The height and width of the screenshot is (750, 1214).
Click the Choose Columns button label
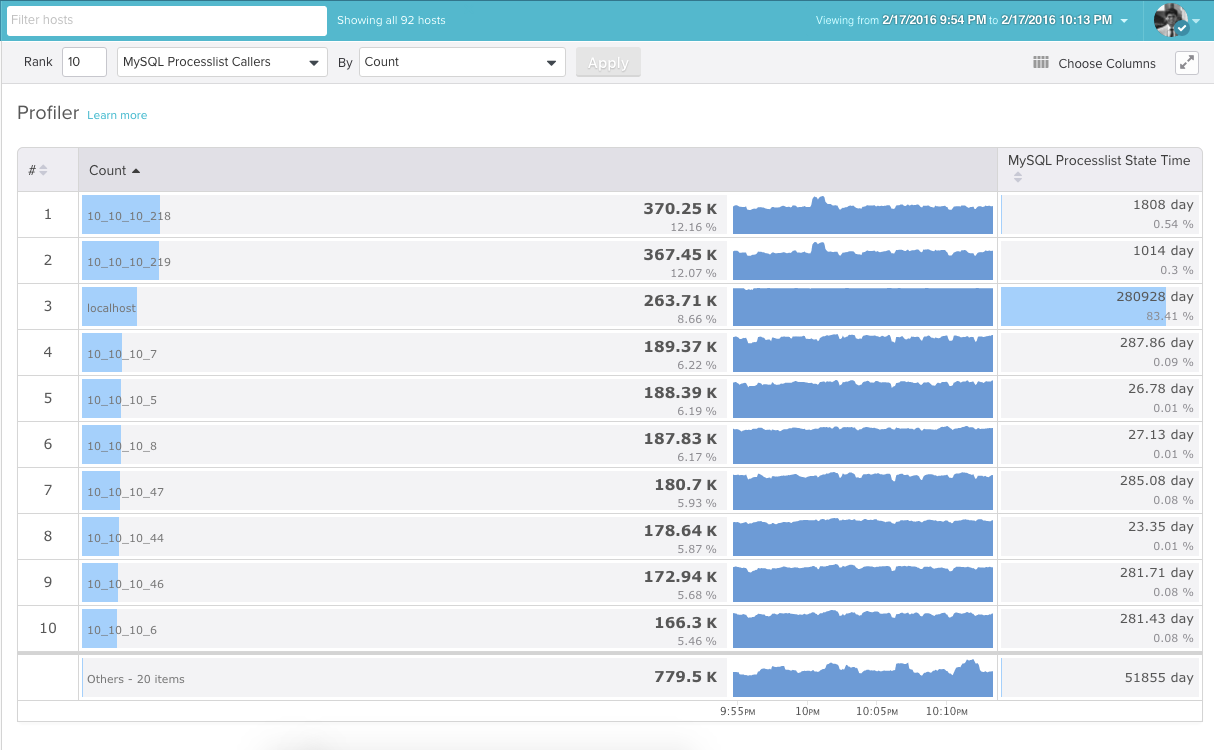pyautogui.click(x=1106, y=63)
